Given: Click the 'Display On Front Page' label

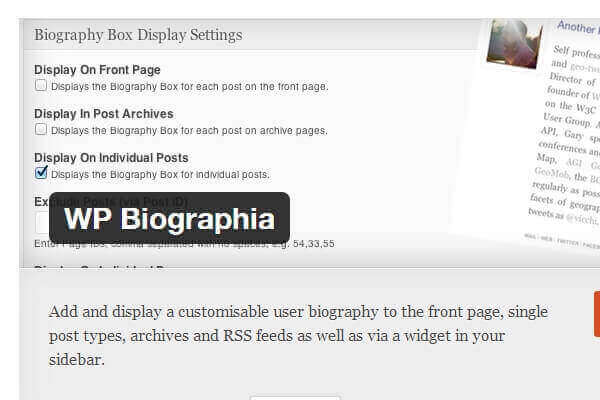Looking at the screenshot, I should [x=97, y=70].
